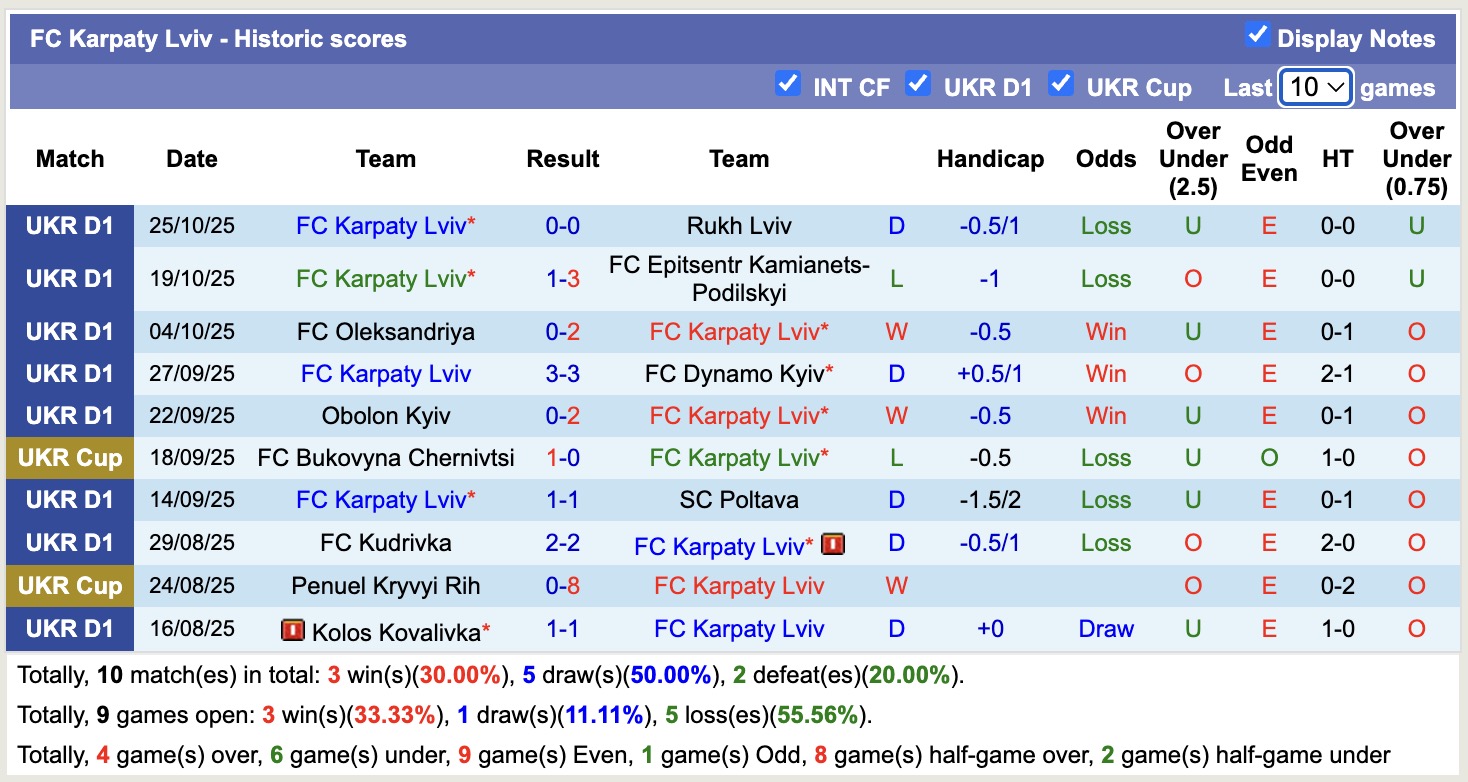This screenshot has width=1468, height=782.
Task: Click FC Epitsentr Kamianets-Podilskyi team name
Action: coord(738,278)
